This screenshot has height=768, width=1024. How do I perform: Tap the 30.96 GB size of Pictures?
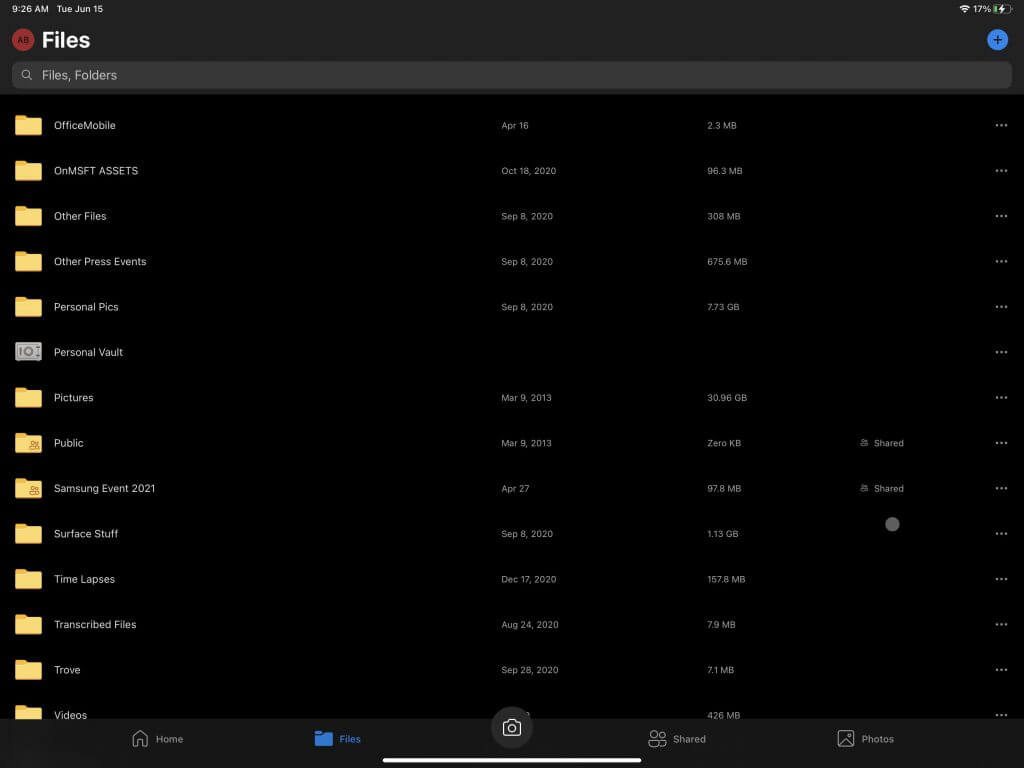(727, 398)
